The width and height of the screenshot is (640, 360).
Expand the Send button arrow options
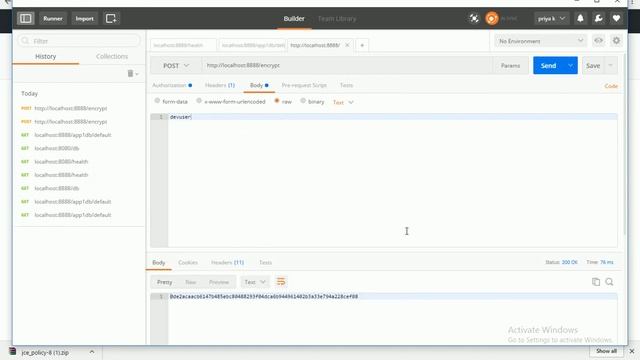pos(570,66)
